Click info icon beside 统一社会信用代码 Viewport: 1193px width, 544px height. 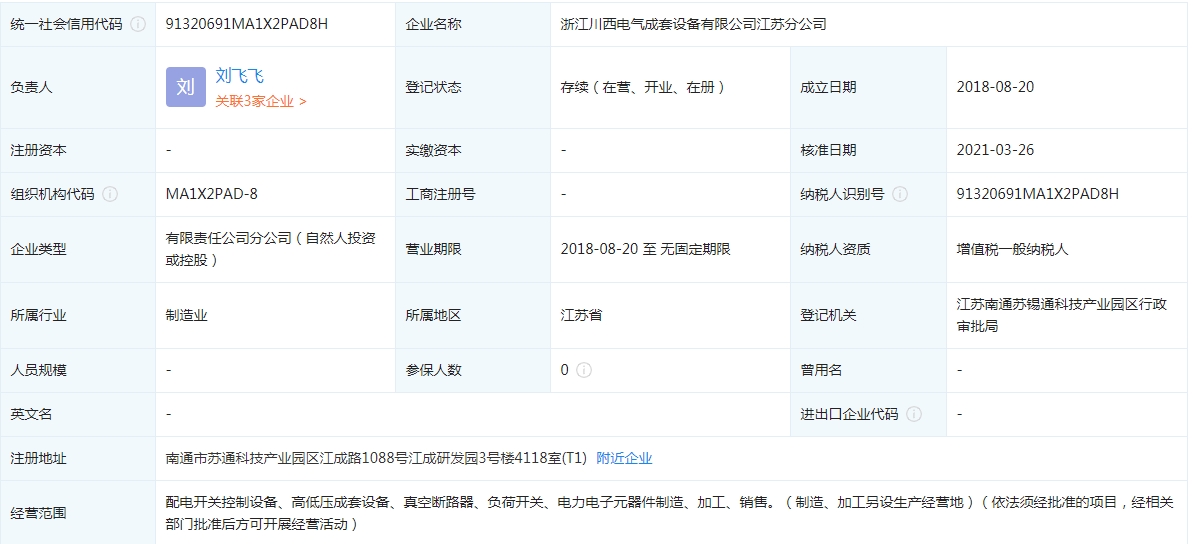tap(138, 24)
